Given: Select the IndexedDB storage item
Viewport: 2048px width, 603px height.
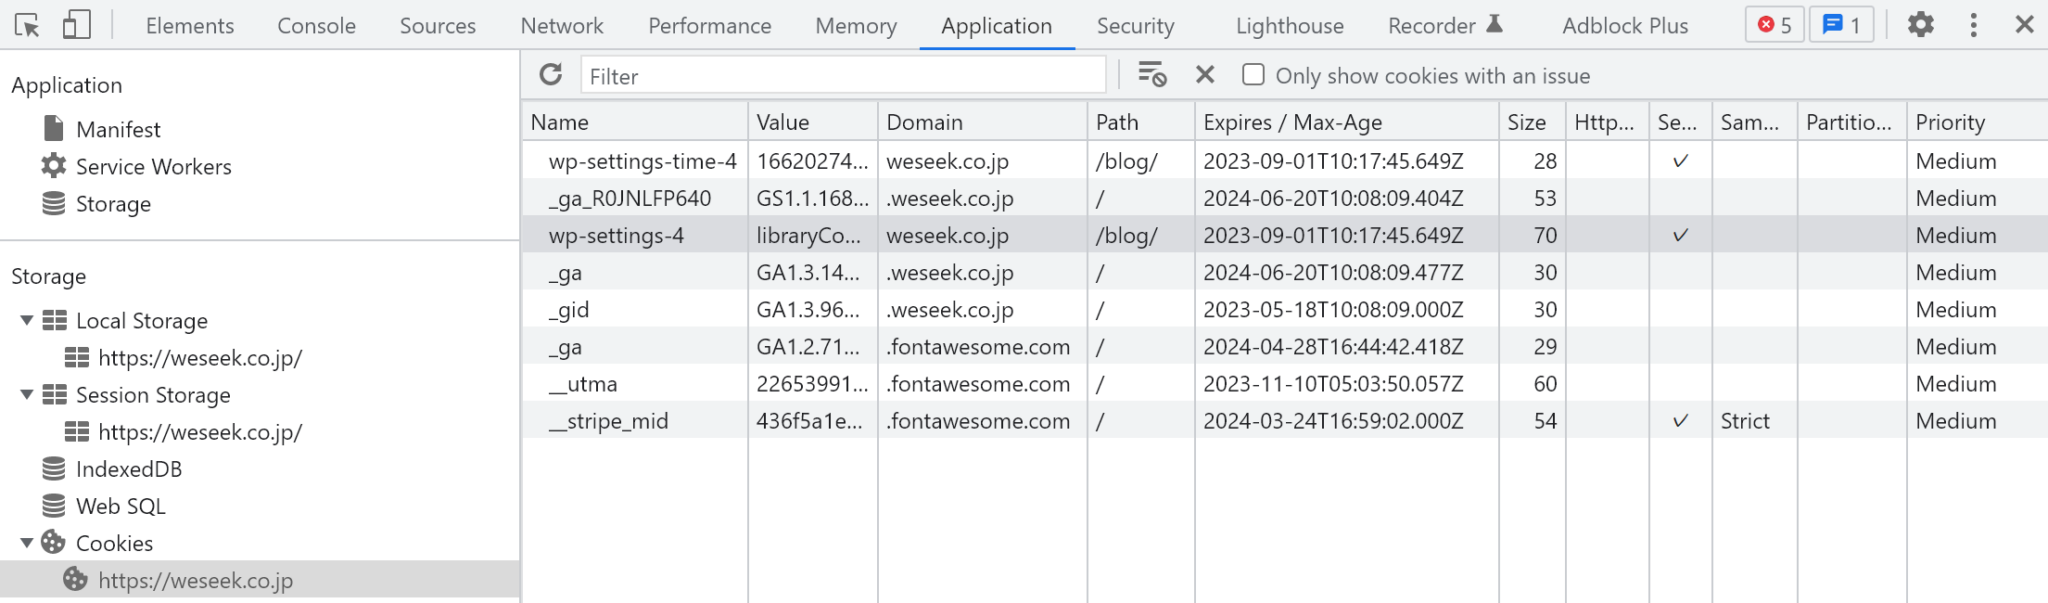Looking at the screenshot, I should 128,469.
